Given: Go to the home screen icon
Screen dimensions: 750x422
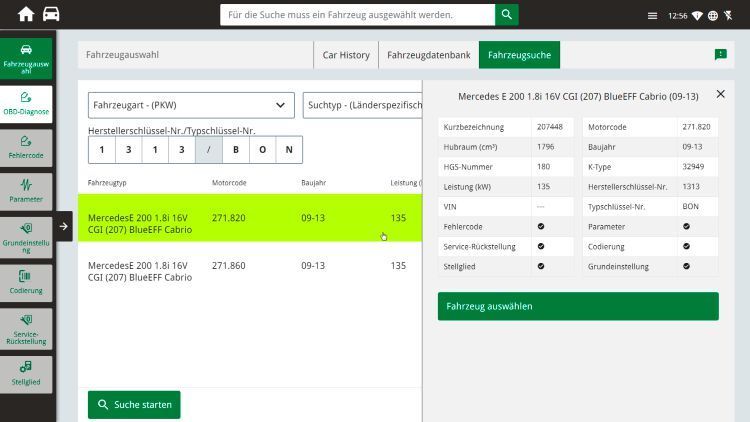Looking at the screenshot, I should pos(26,14).
